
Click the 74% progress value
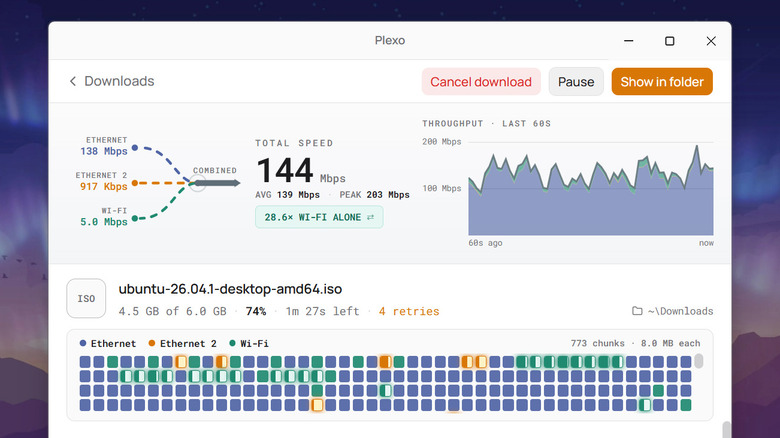(256, 311)
